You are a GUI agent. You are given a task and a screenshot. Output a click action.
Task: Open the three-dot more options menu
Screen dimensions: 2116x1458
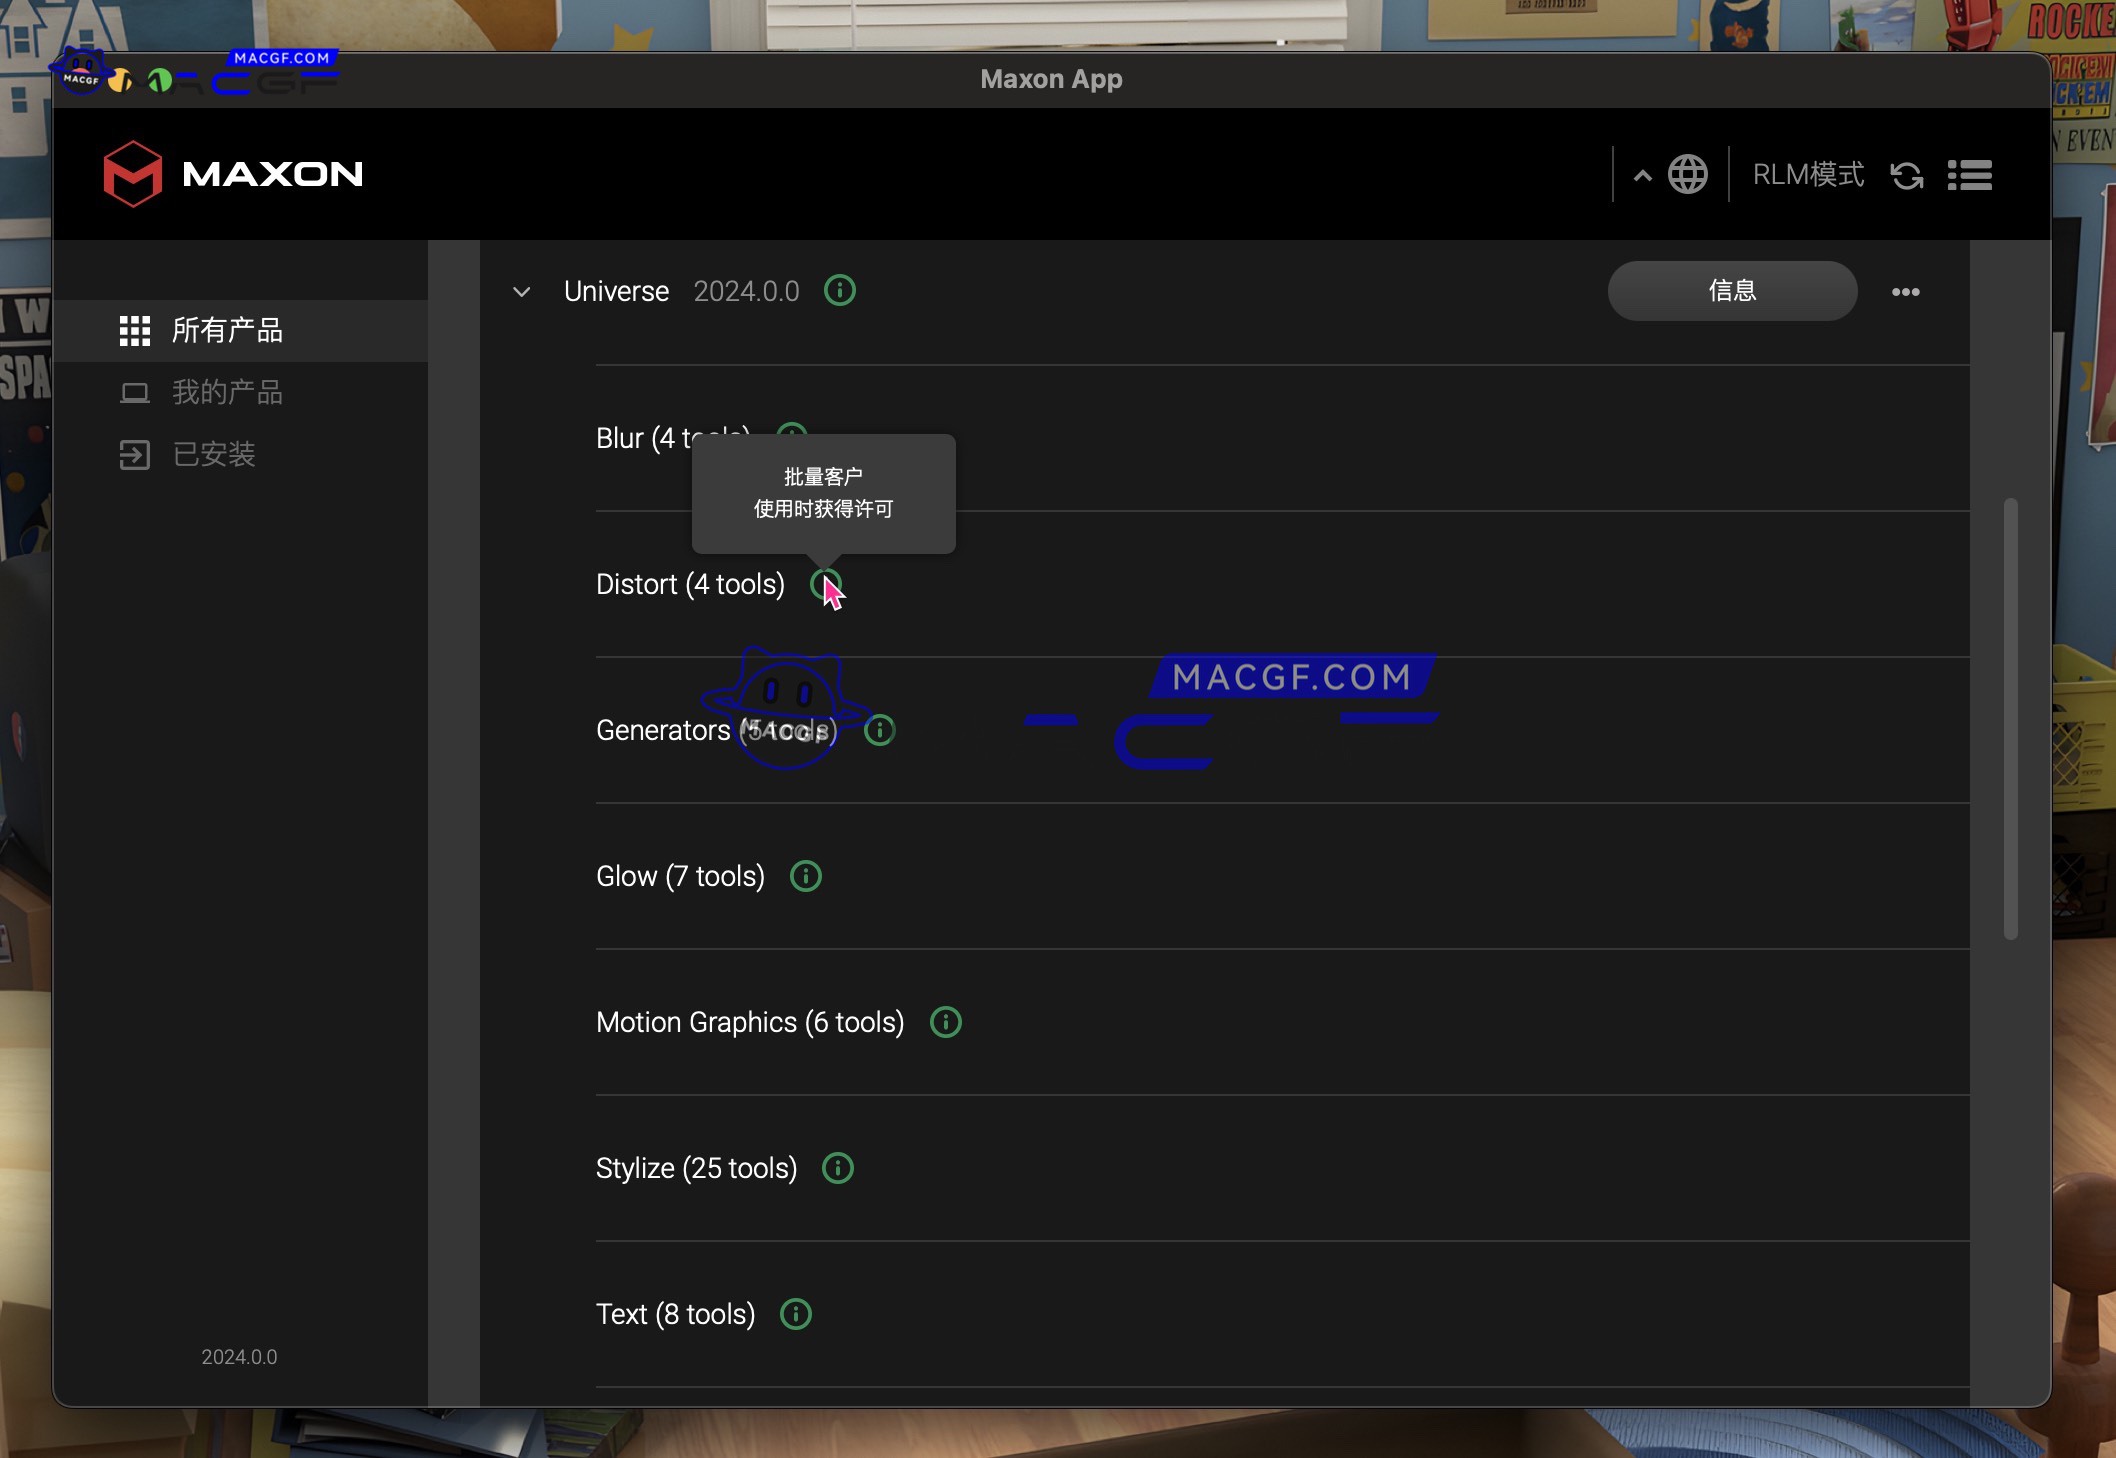point(1905,292)
